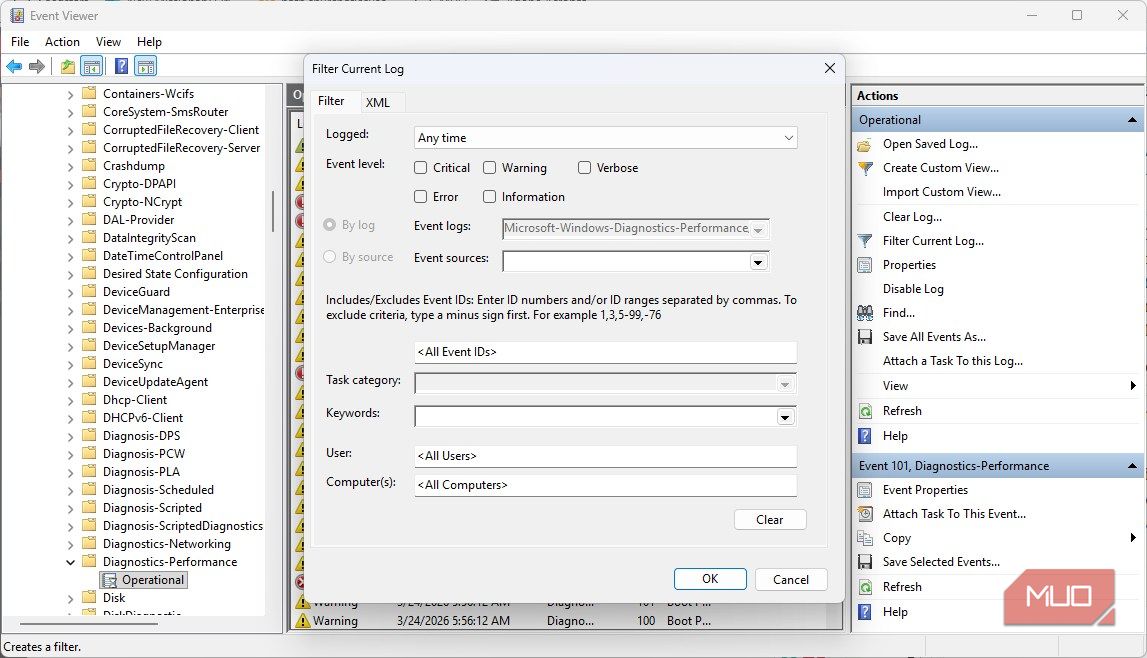Expand the Containers-Wcifs tree node
The width and height of the screenshot is (1147, 658).
tap(70, 94)
